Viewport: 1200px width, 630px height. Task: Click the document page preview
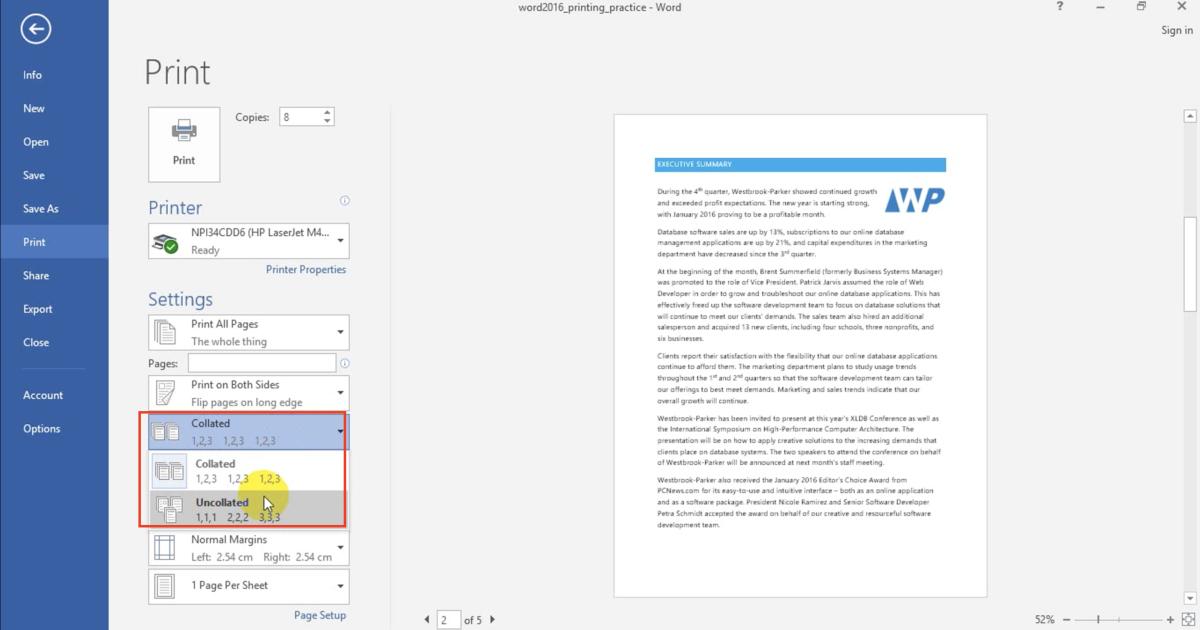[x=800, y=355]
